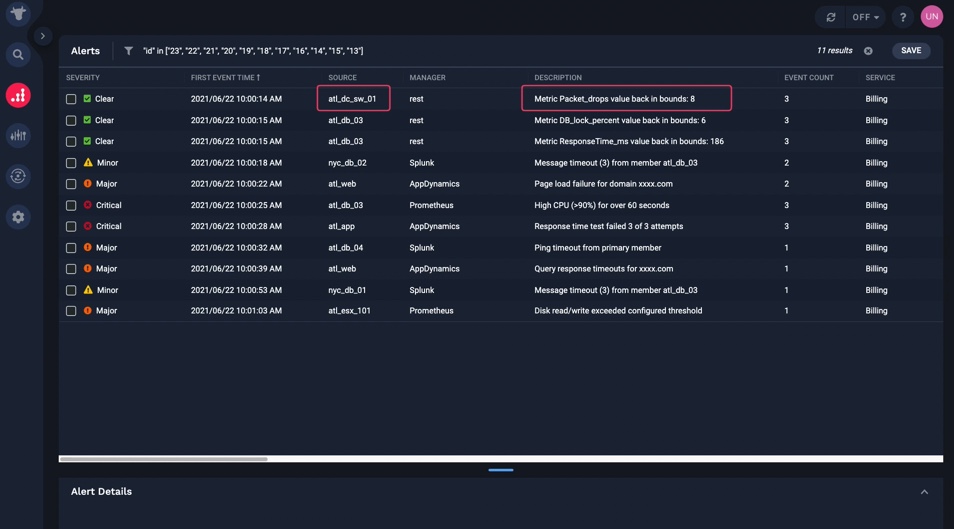Save the current filter with SAVE
The image size is (954, 529).
(911, 51)
